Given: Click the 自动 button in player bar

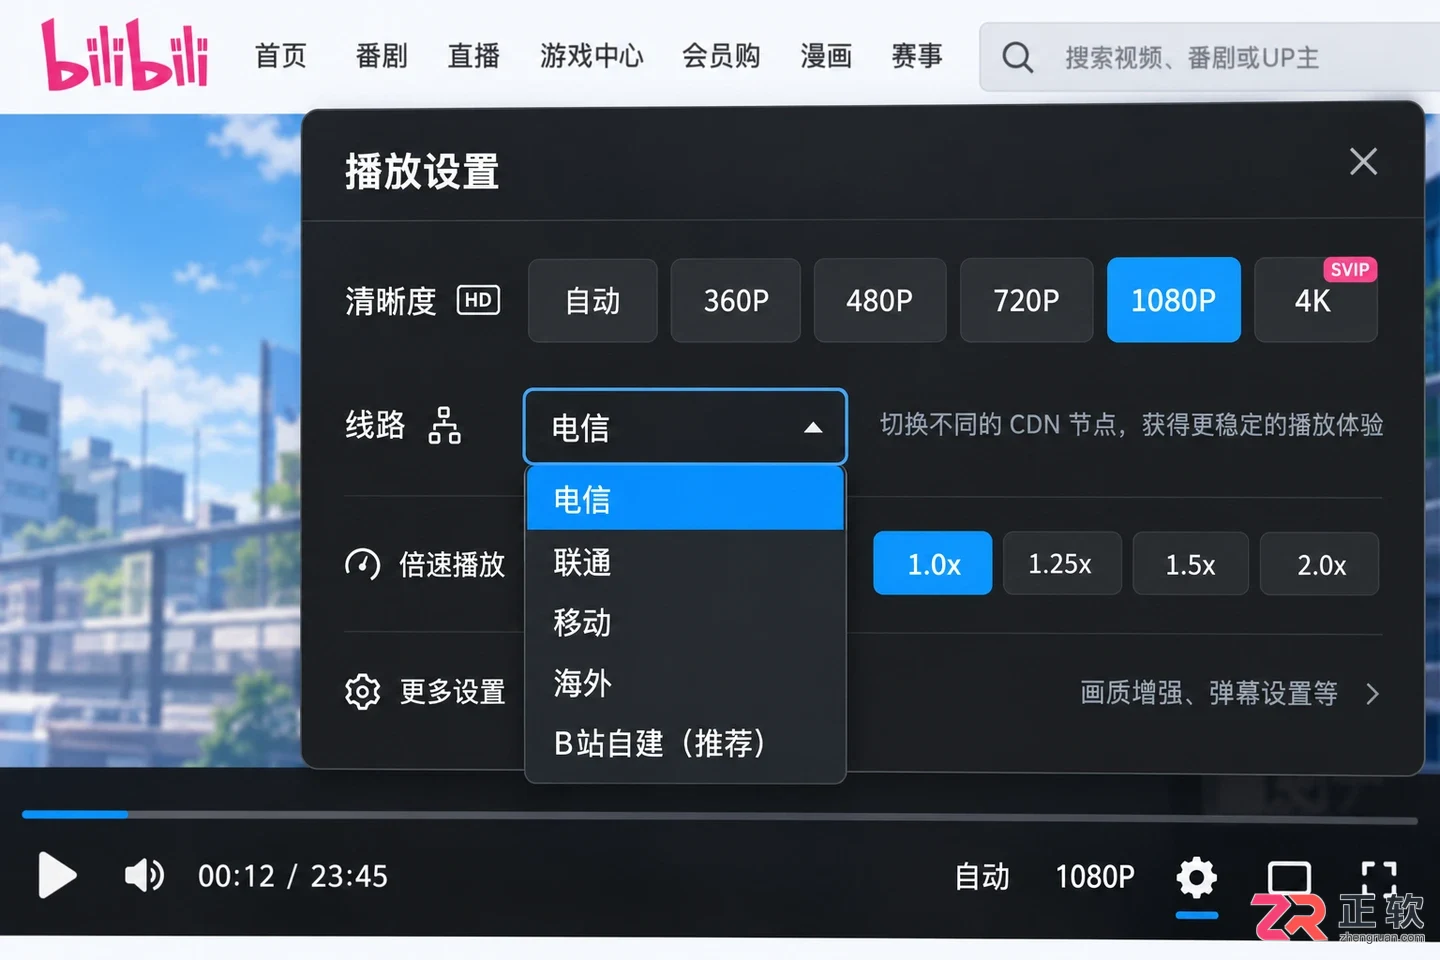Looking at the screenshot, I should [982, 877].
